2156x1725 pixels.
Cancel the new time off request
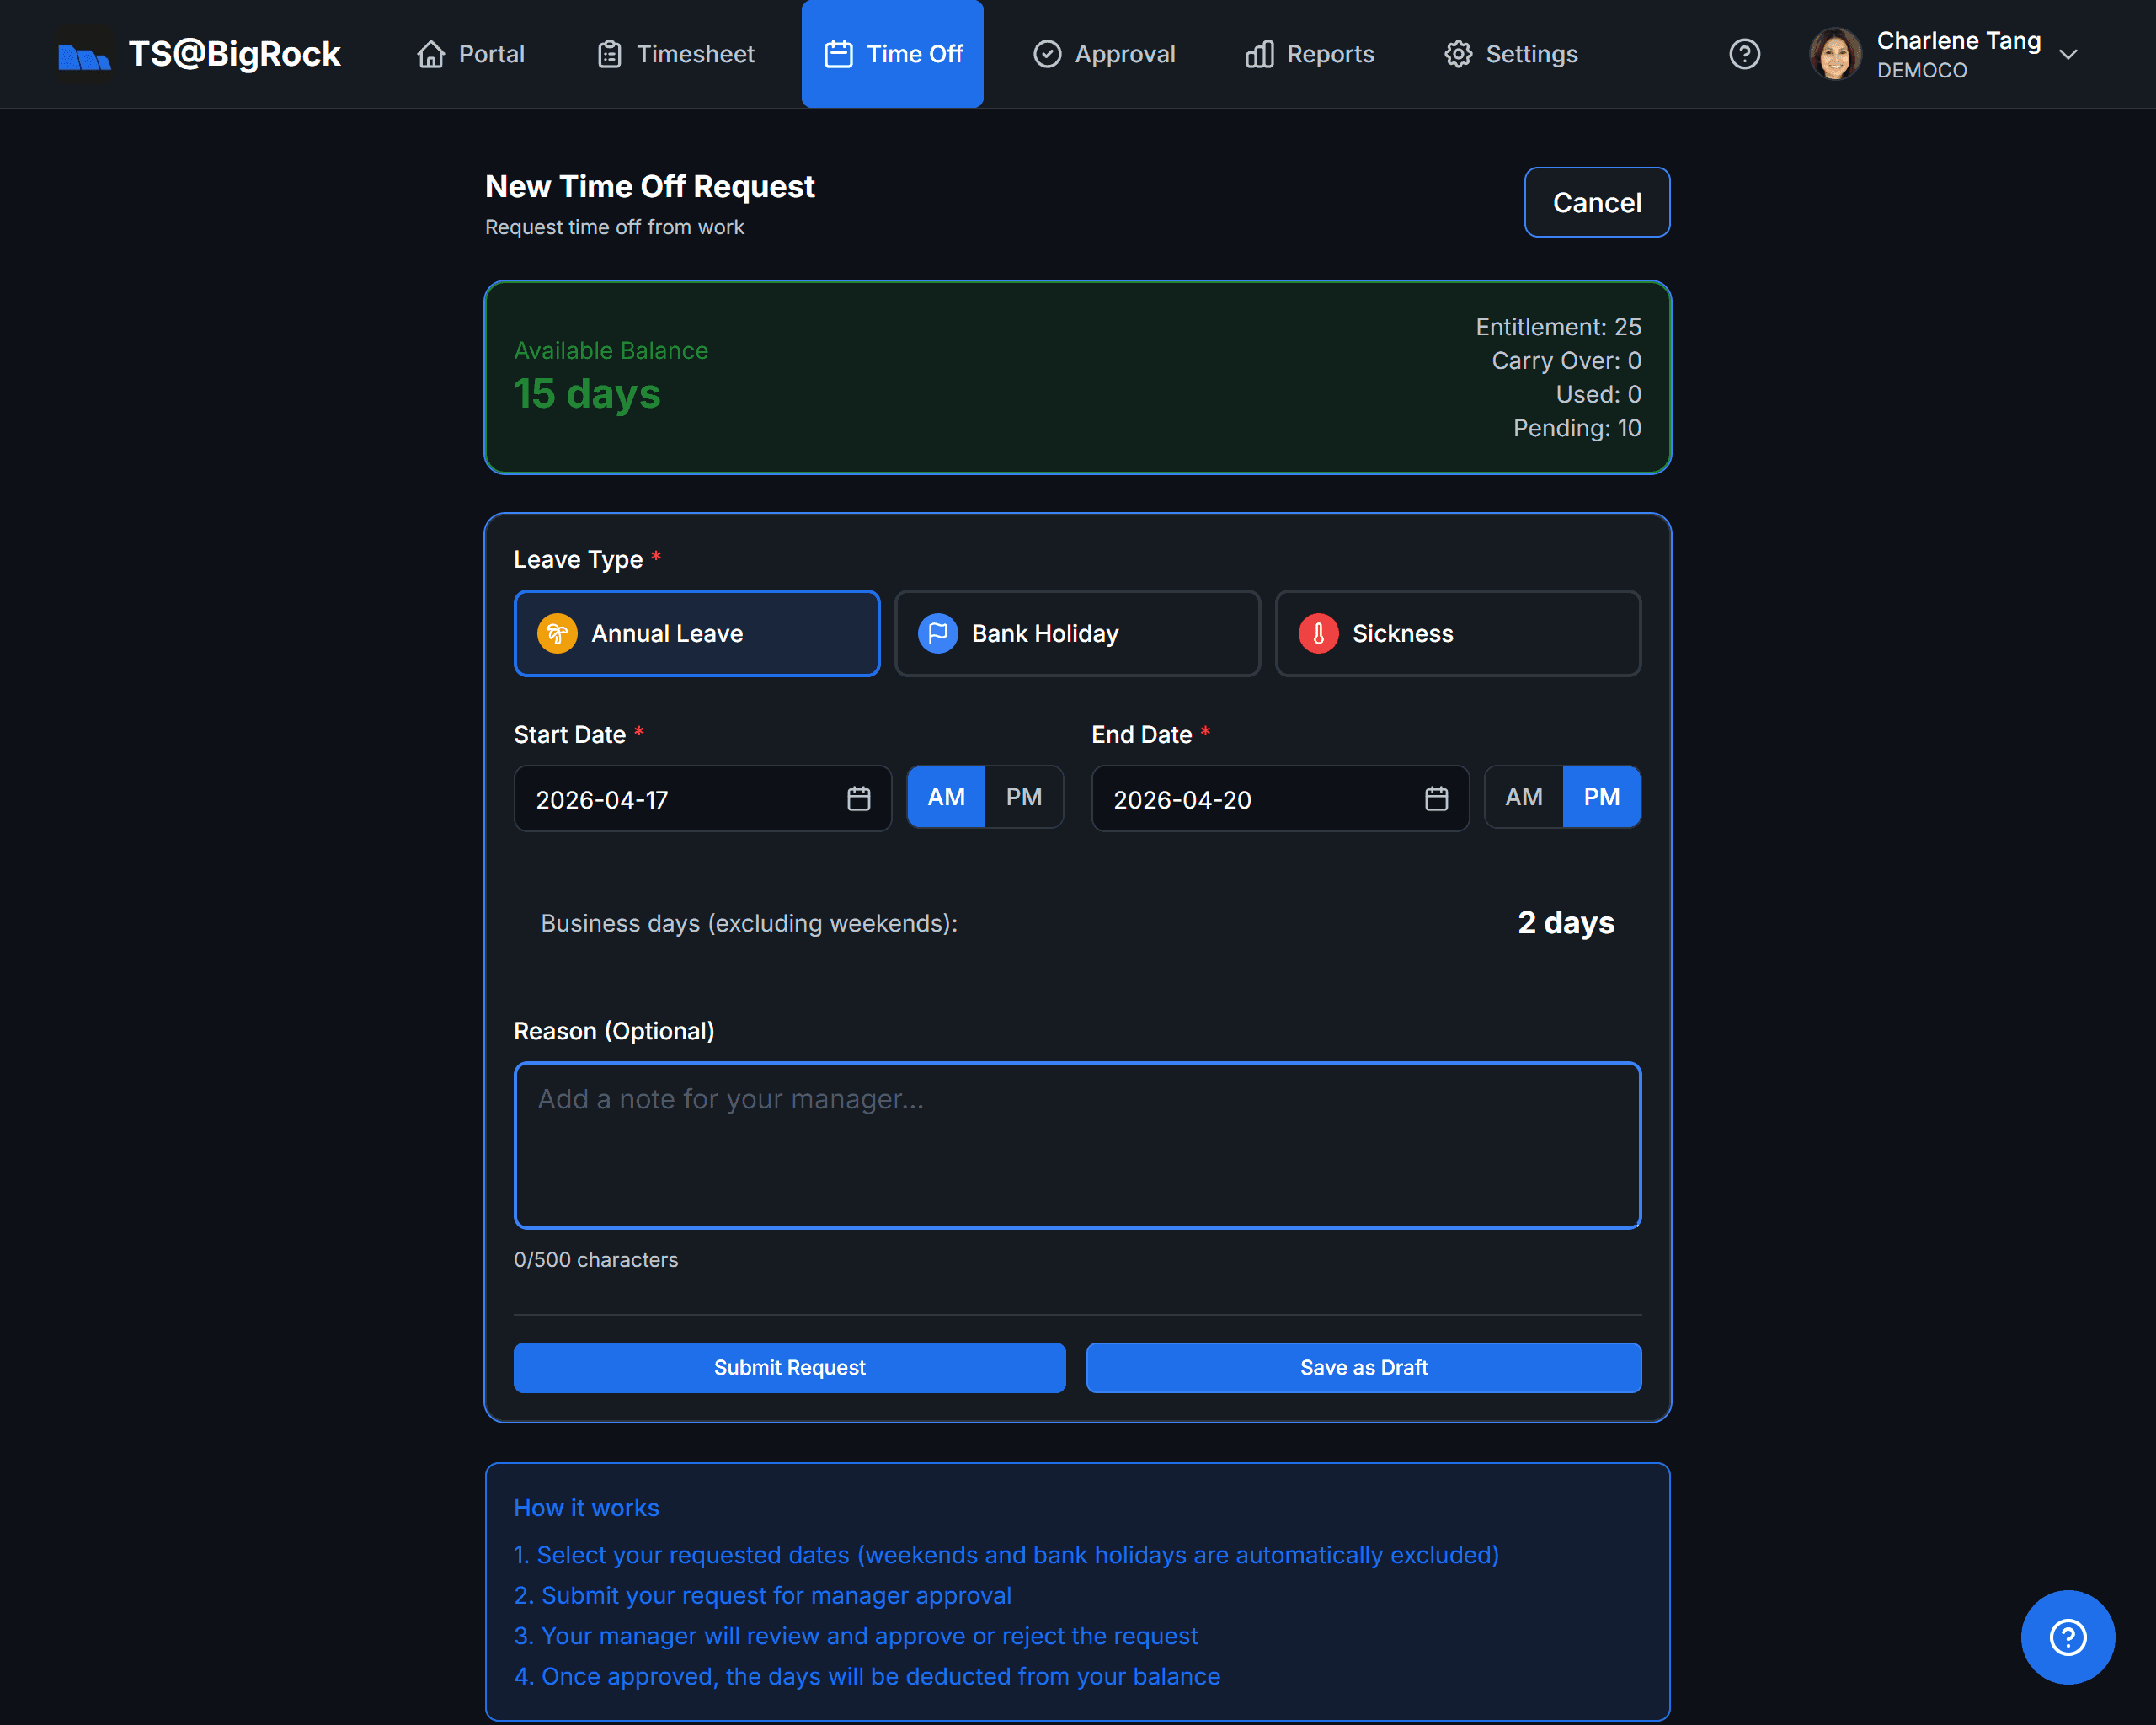click(1596, 202)
